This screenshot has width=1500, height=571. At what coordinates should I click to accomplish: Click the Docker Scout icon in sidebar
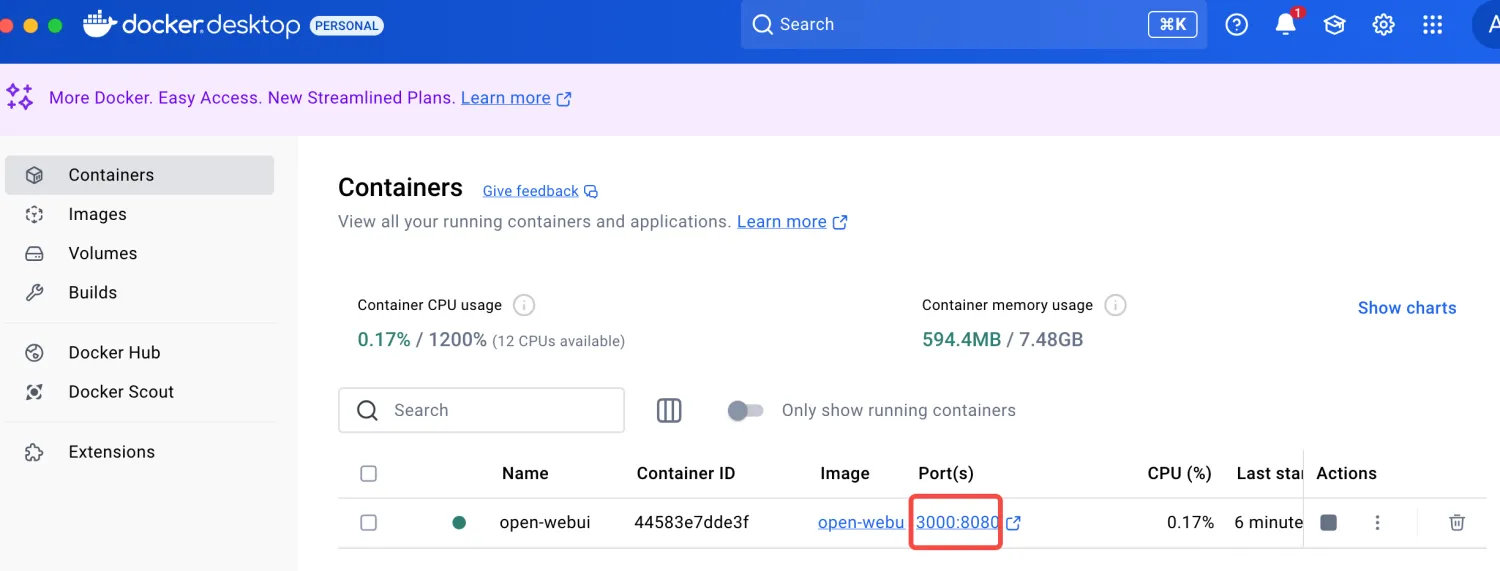point(34,392)
